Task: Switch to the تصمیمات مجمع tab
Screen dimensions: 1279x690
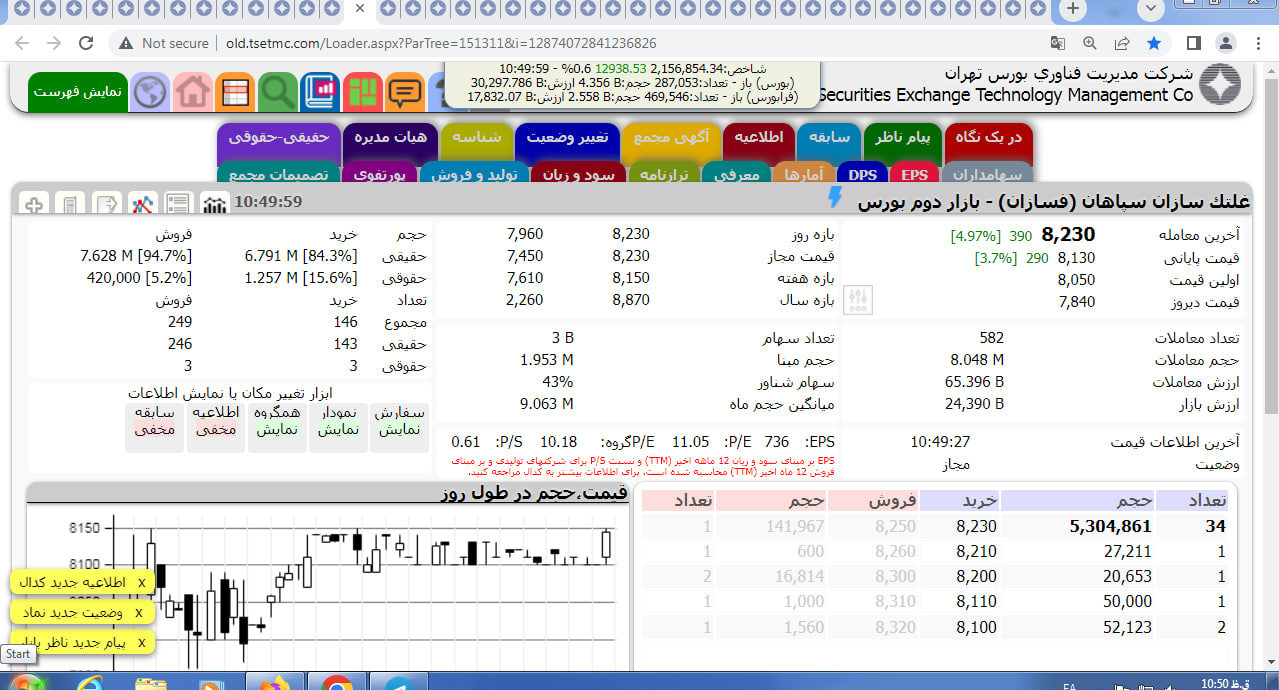Action: (278, 174)
